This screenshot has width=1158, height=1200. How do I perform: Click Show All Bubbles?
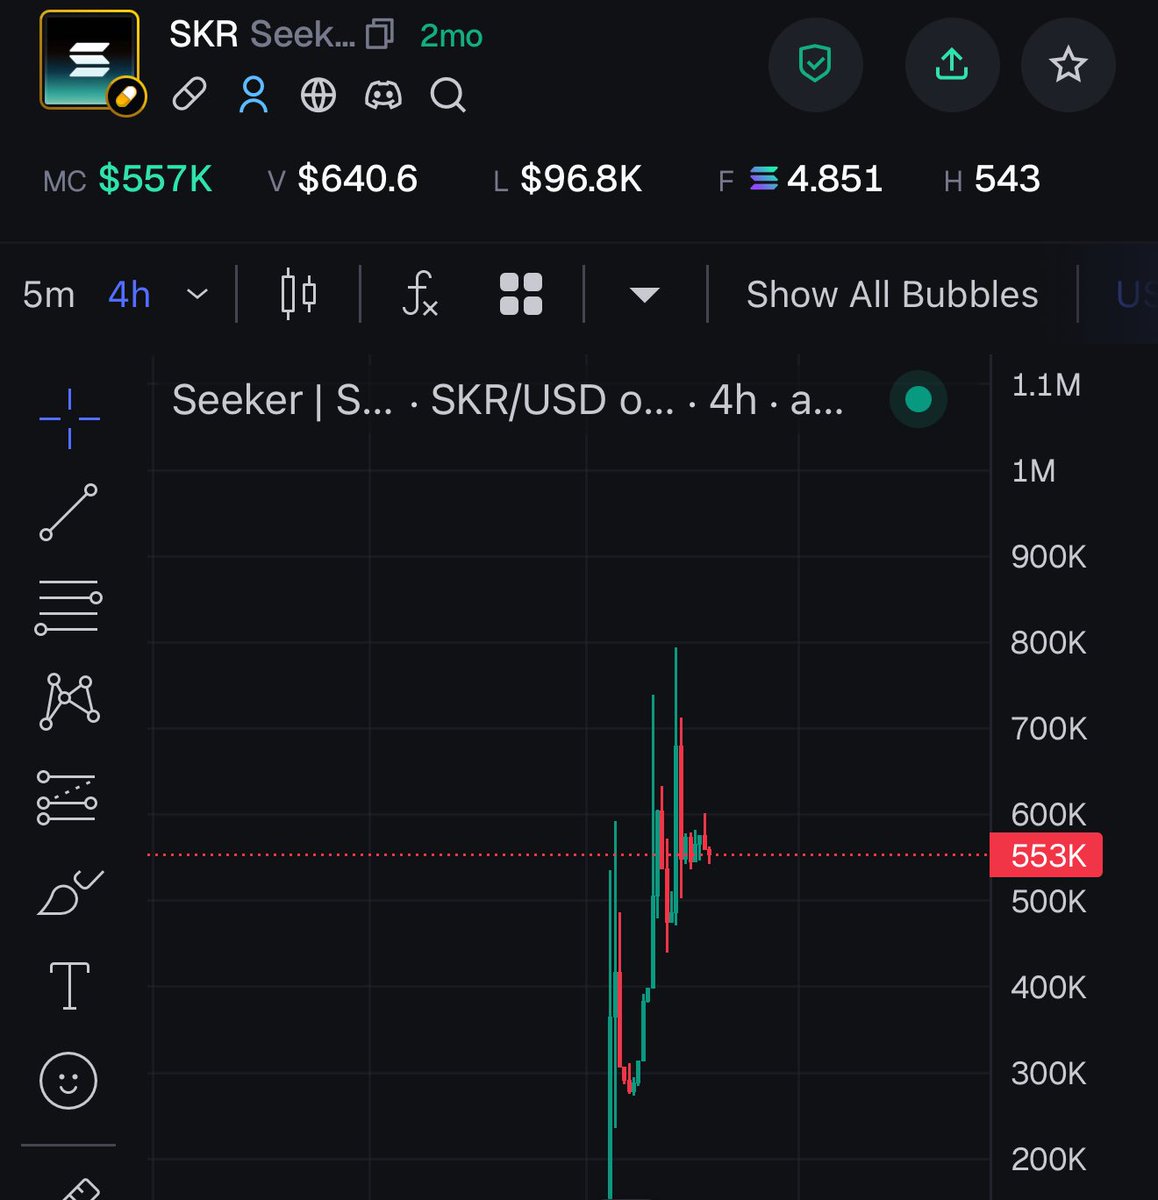point(892,295)
